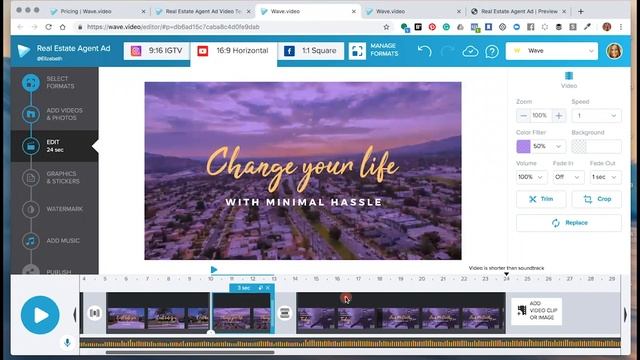Open a new browser tab
Viewport: 640px width, 360px height.
pyautogui.click(x=580, y=11)
